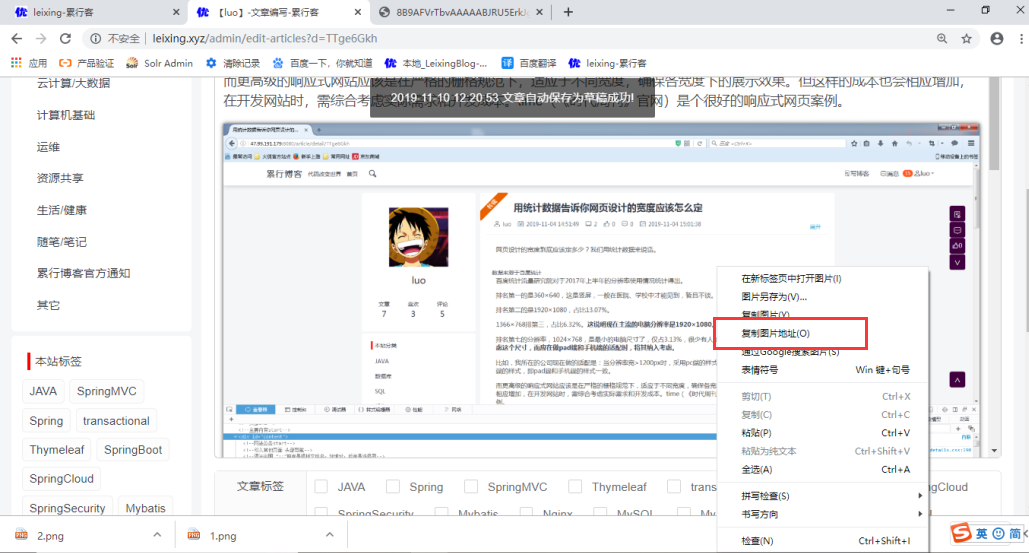1029x553 pixels.
Task: Choose 图片另存为 from context menu
Action: click(823, 297)
